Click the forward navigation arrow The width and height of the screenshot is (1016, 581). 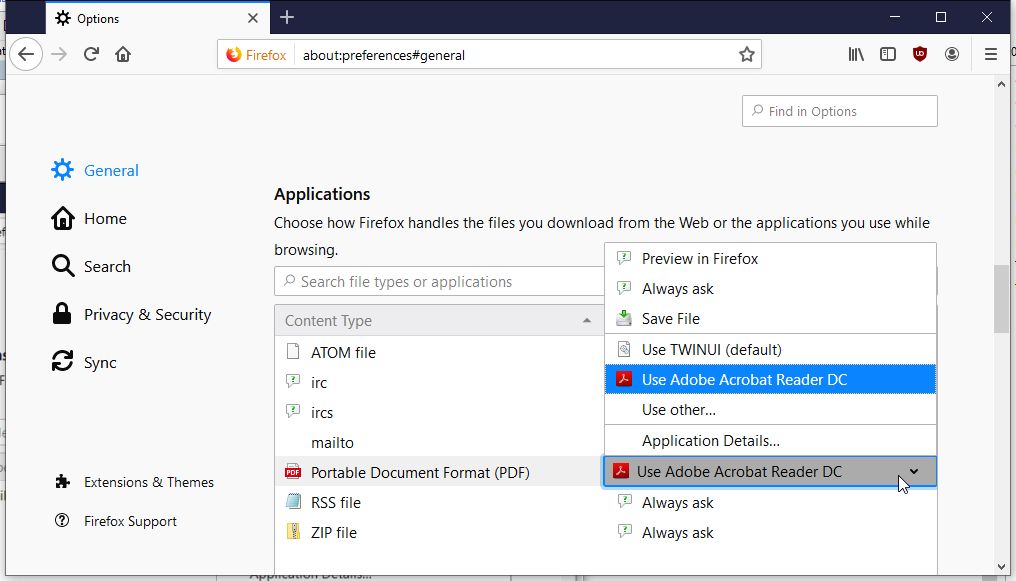[59, 54]
